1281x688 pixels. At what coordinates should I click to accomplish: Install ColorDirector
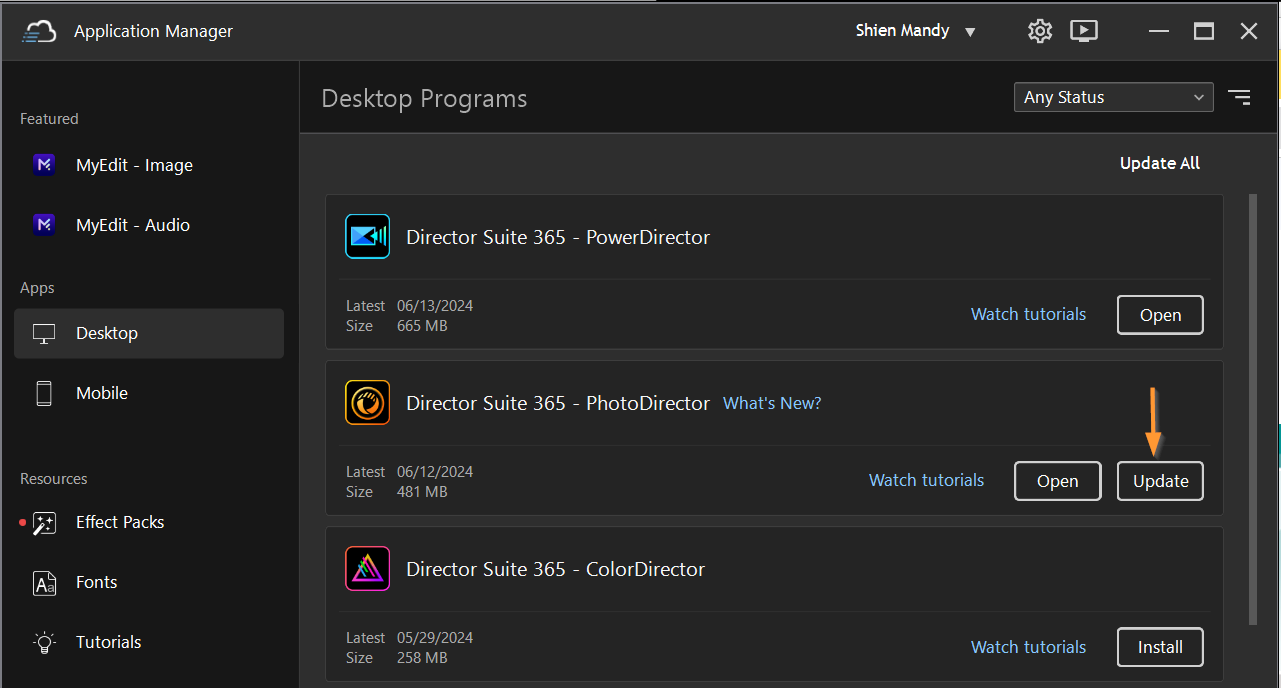click(1160, 647)
